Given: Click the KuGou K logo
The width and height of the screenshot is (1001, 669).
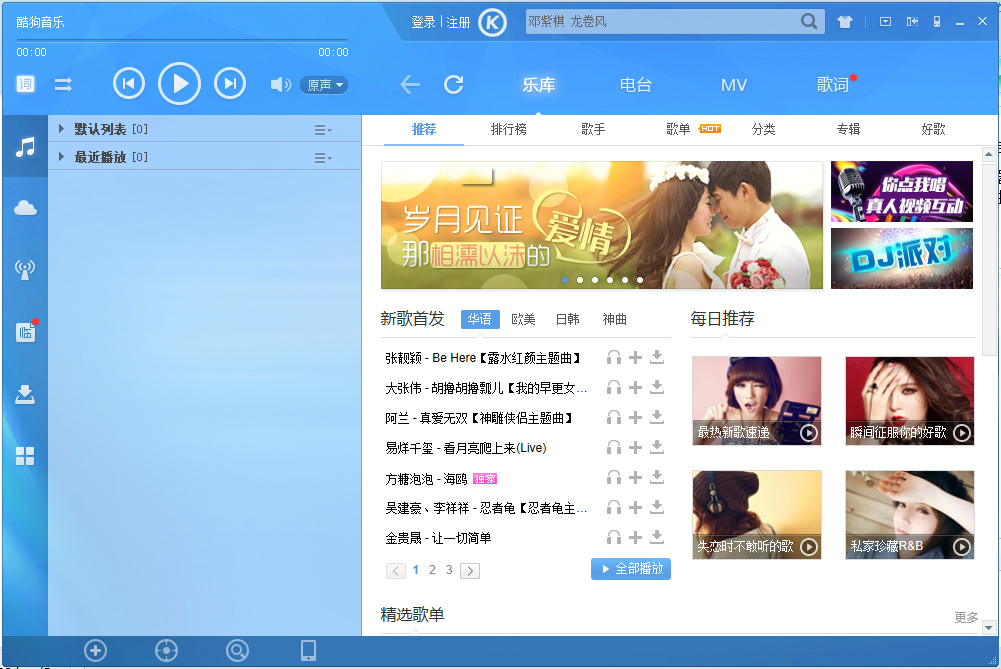Looking at the screenshot, I should point(492,23).
